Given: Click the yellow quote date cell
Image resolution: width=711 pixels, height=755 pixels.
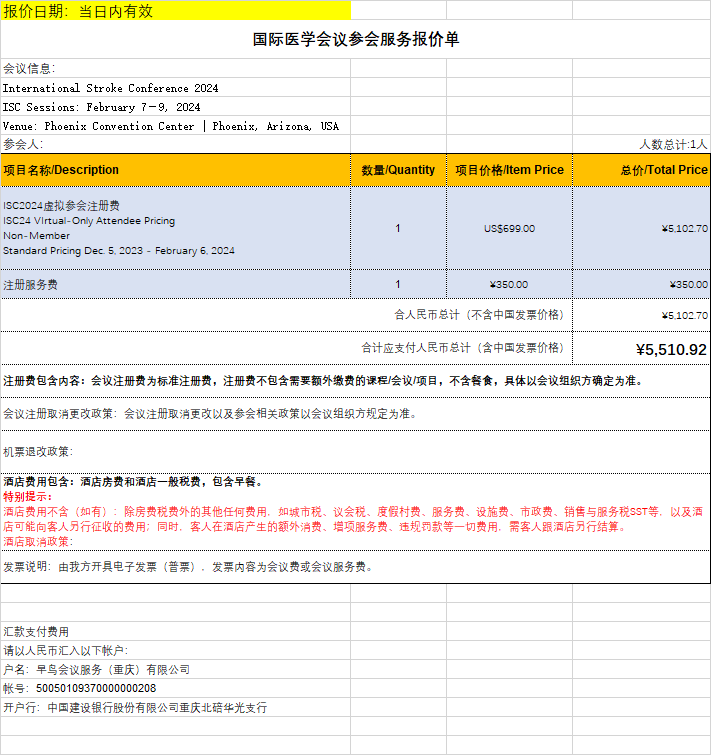Looking at the screenshot, I should tap(175, 10).
